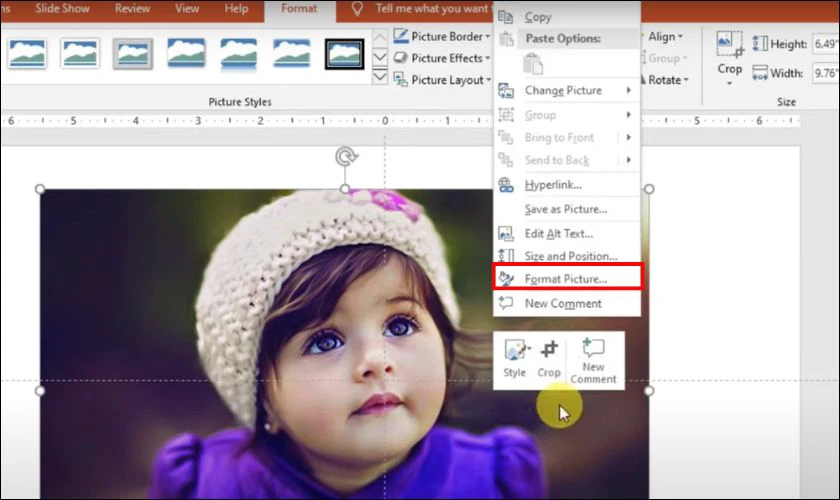Open the Change Picture submenu
Screen dimensions: 840x500
566,91
